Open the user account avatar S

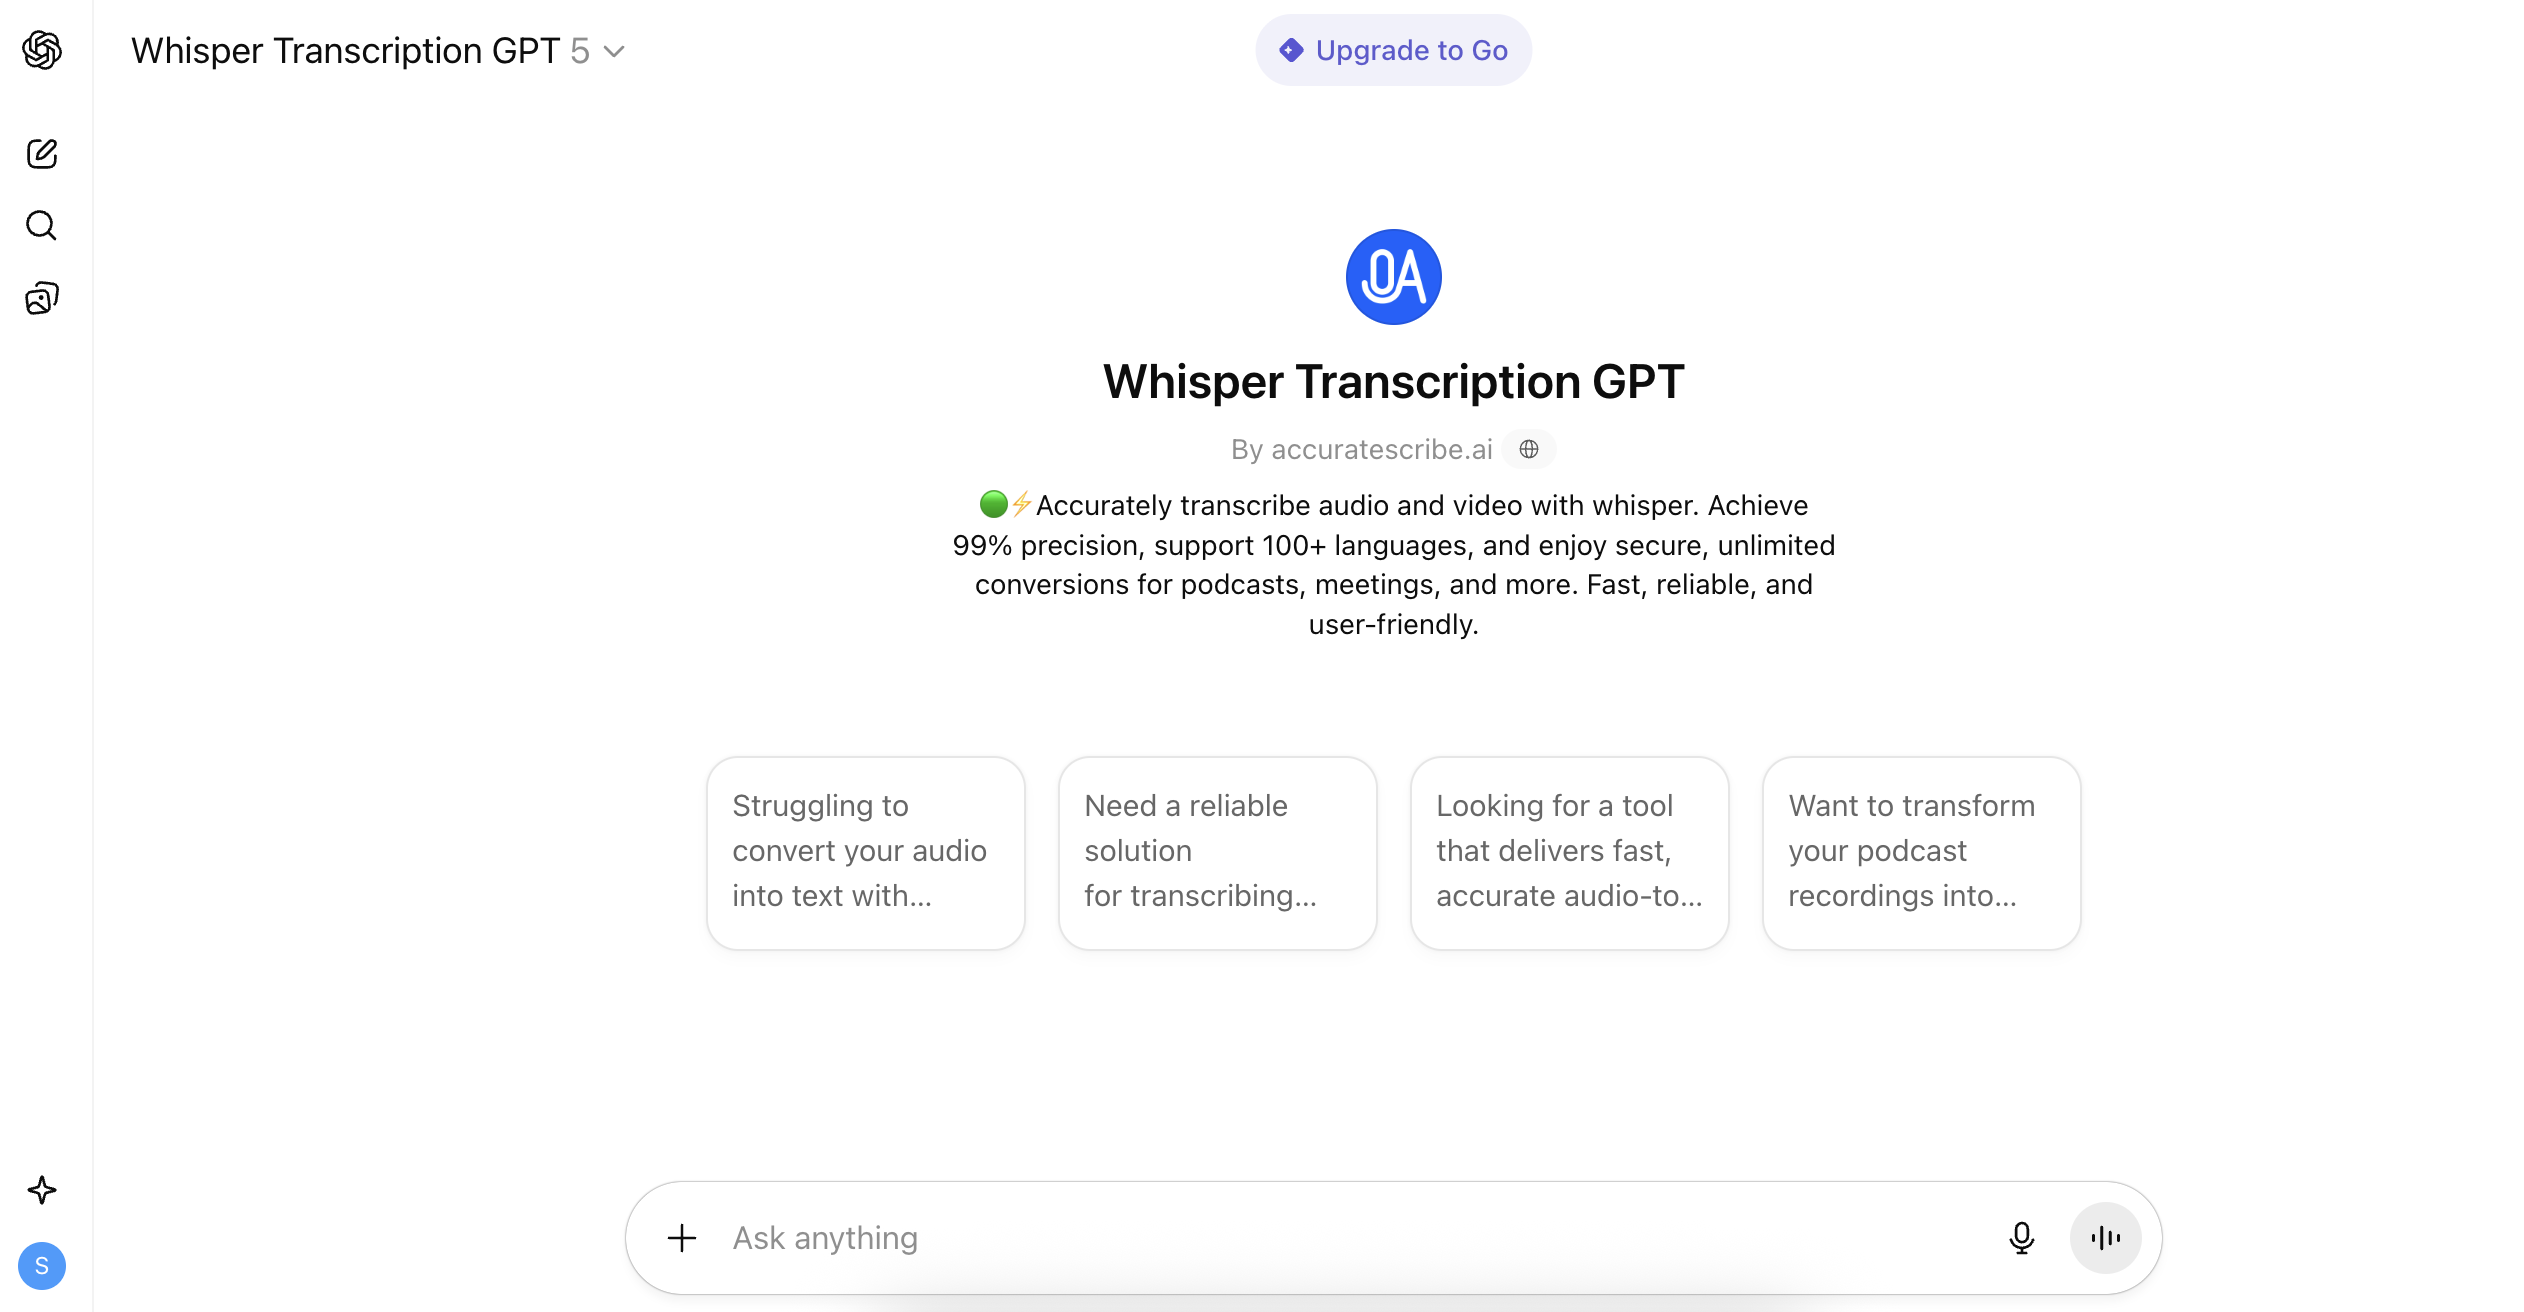(x=41, y=1266)
